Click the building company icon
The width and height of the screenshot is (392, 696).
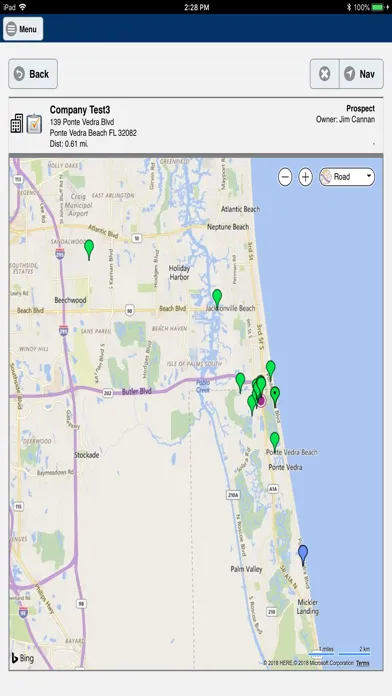point(16,123)
